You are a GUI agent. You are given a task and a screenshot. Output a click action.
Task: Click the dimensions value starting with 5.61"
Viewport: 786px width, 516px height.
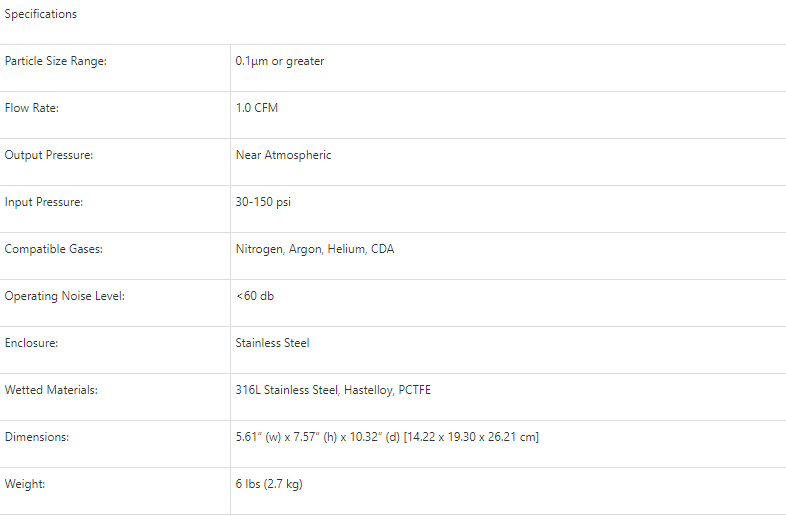[x=387, y=437]
